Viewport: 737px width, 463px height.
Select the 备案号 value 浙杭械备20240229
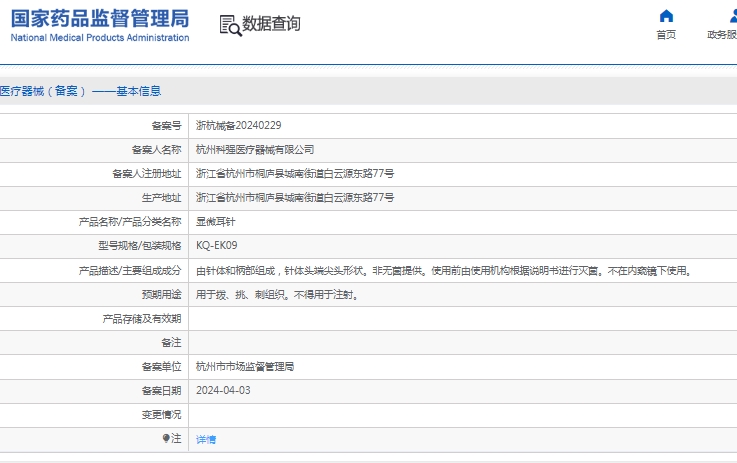[238, 126]
